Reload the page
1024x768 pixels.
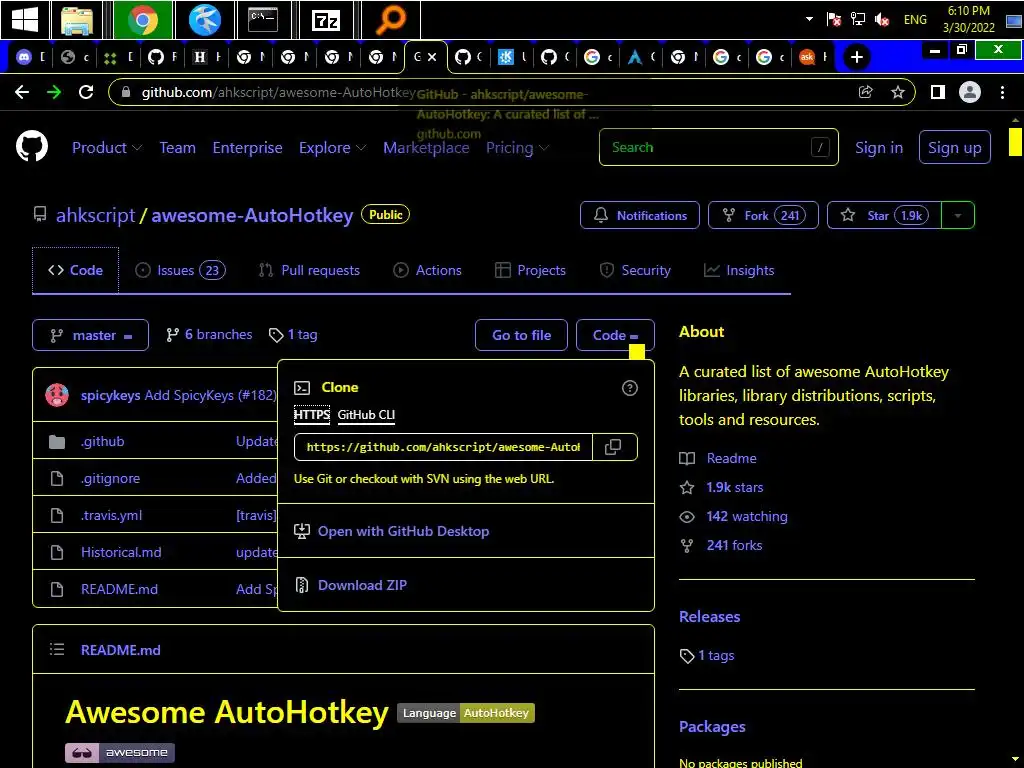[x=86, y=92]
